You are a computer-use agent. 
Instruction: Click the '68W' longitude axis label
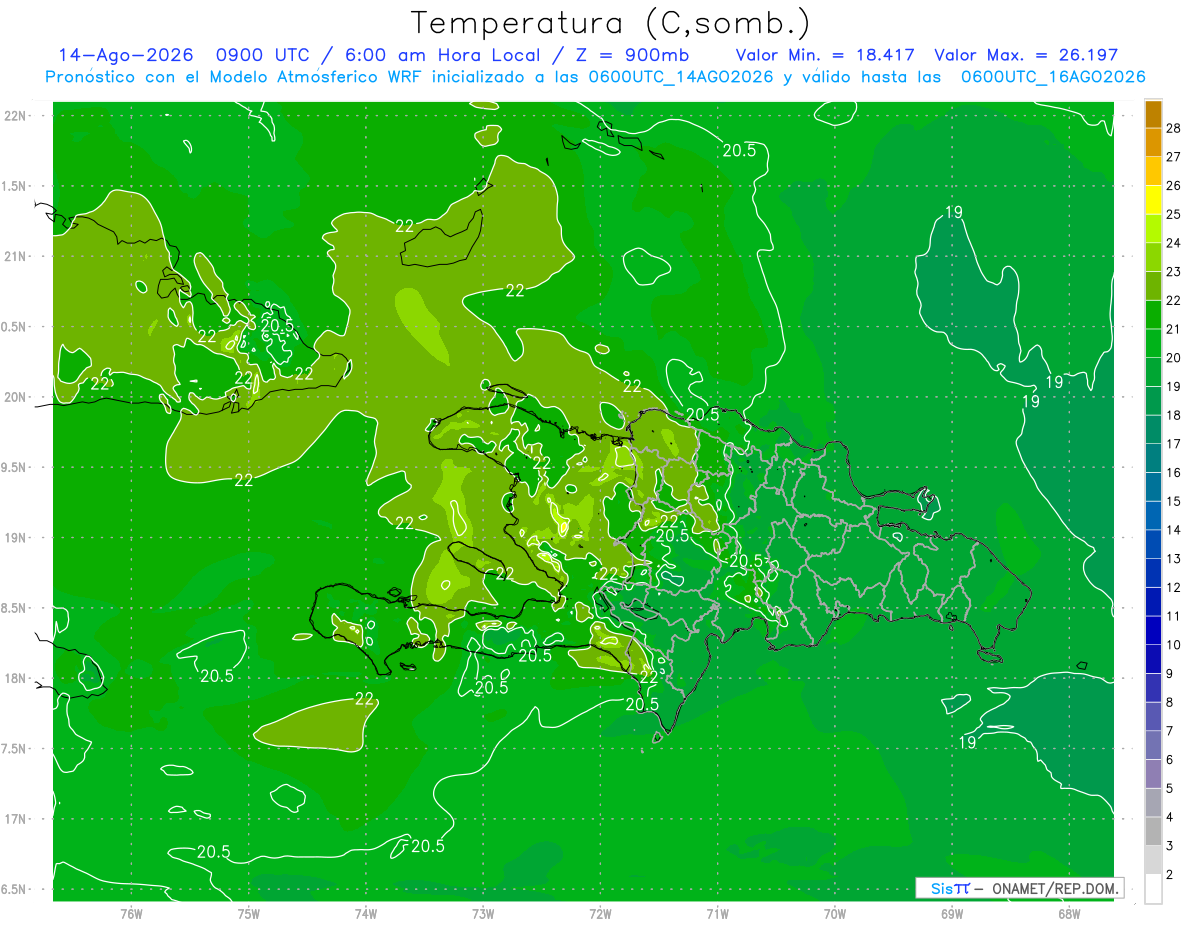click(x=1069, y=914)
